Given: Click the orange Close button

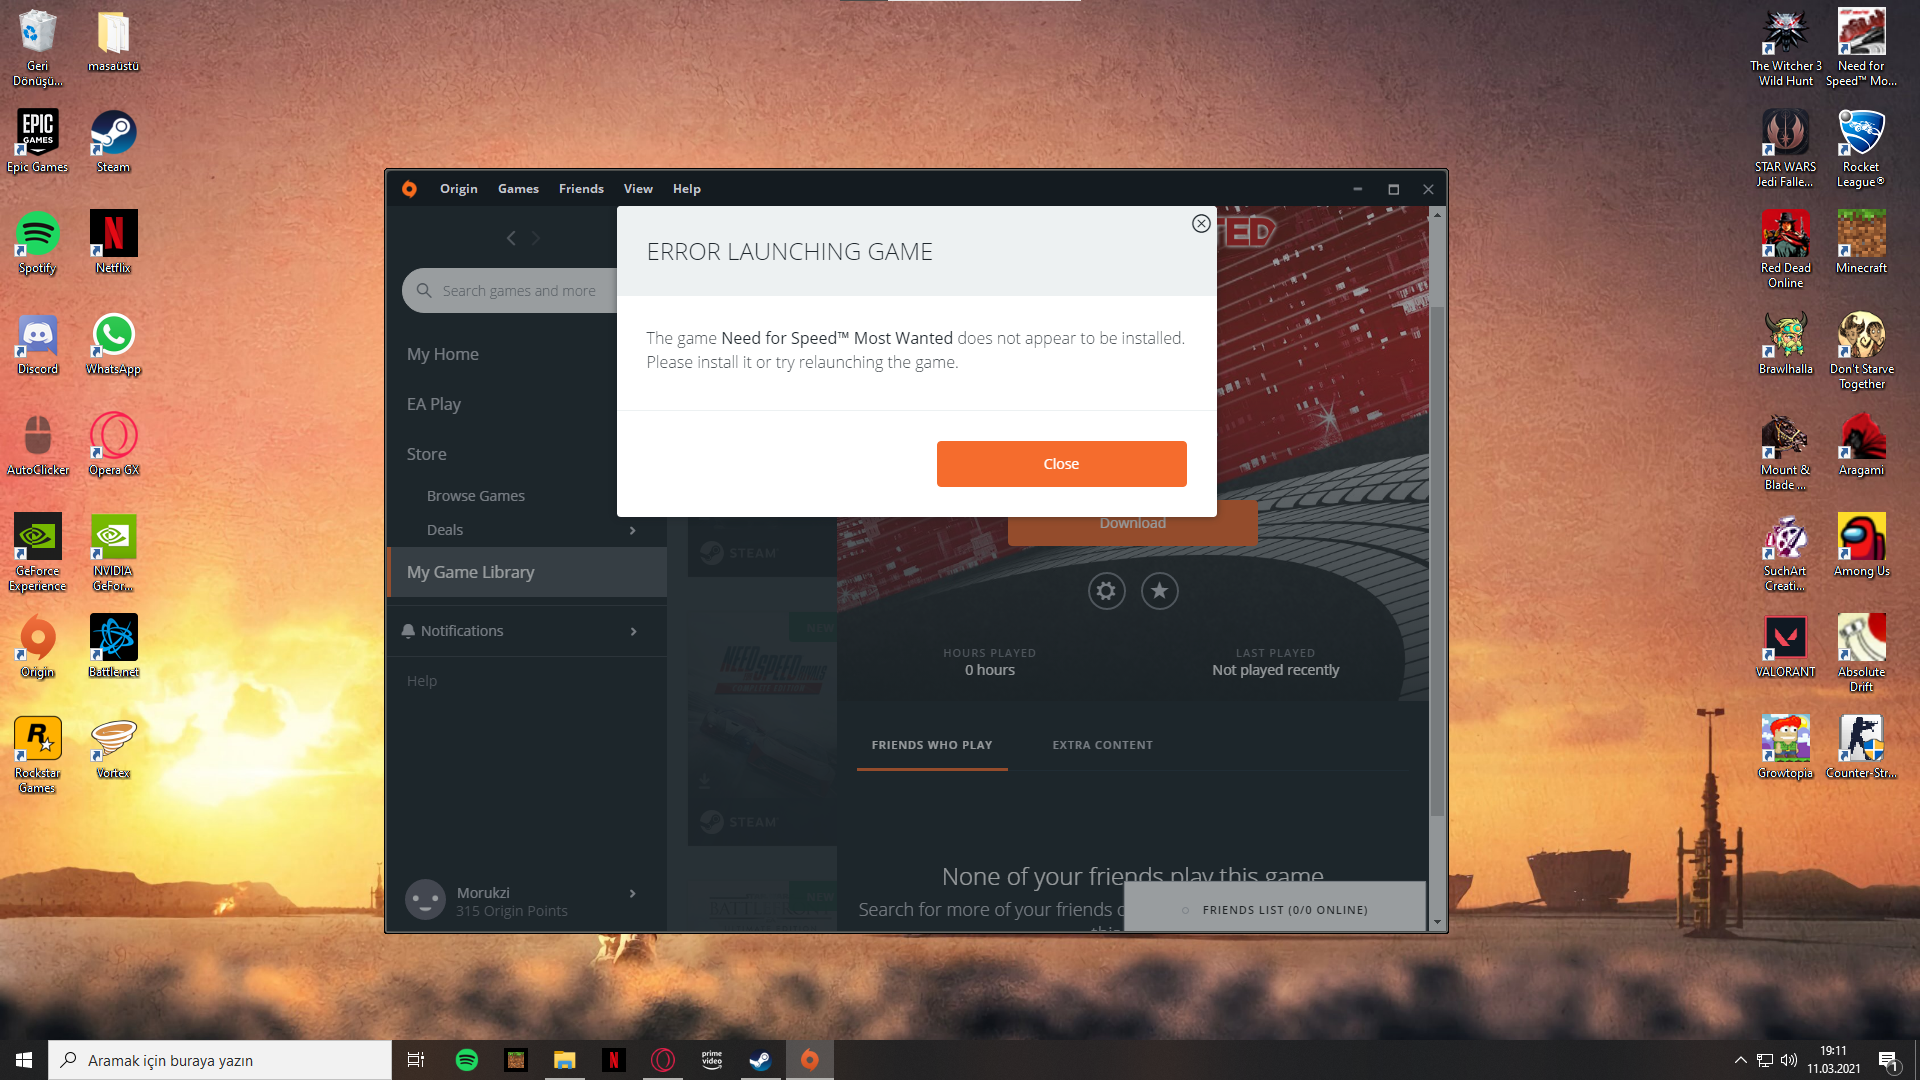Looking at the screenshot, I should pyautogui.click(x=1061, y=464).
